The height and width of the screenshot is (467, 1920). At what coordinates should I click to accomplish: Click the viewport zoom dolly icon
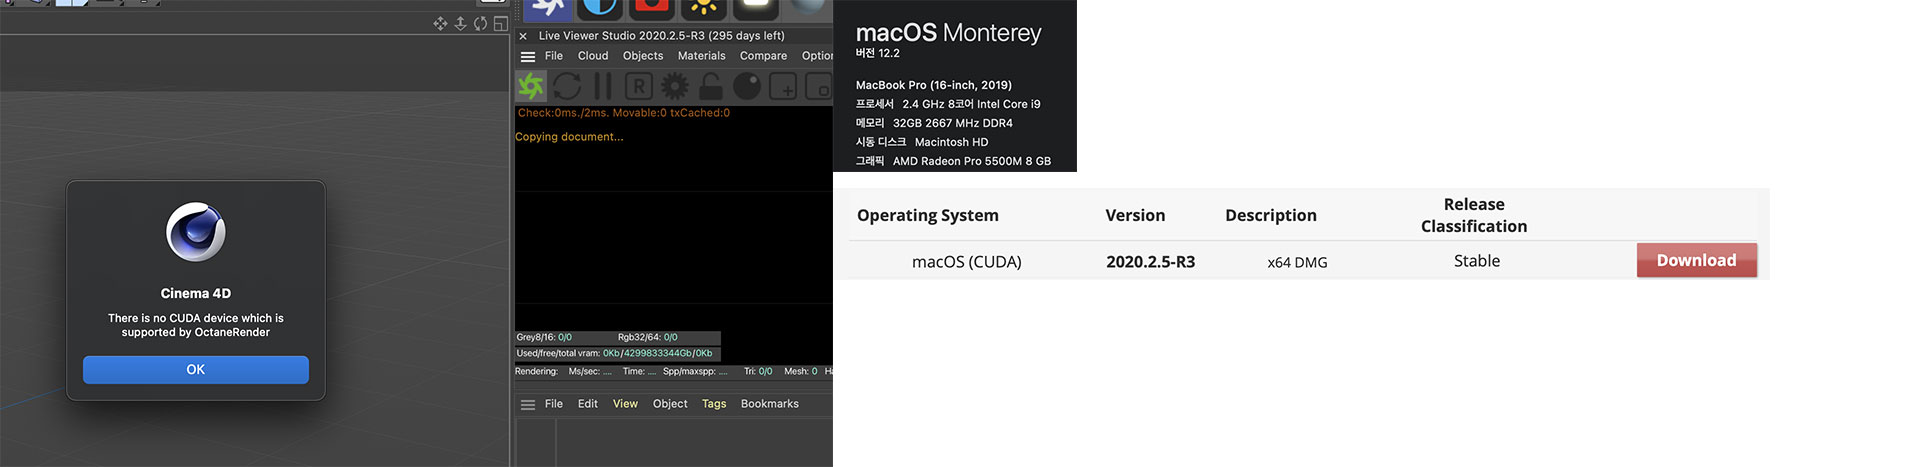coord(460,23)
